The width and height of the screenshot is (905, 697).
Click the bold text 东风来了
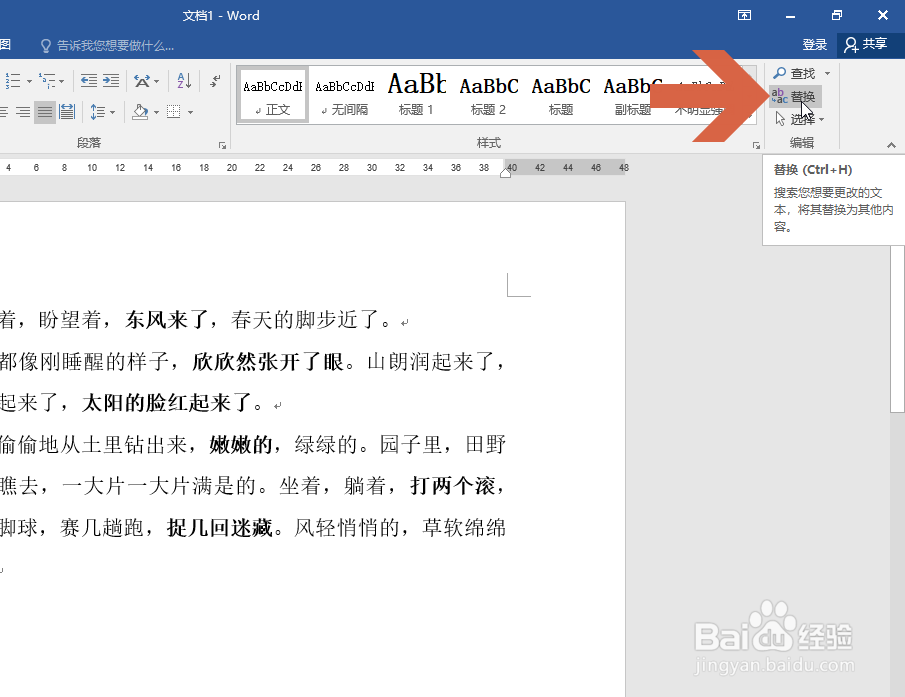click(167, 320)
